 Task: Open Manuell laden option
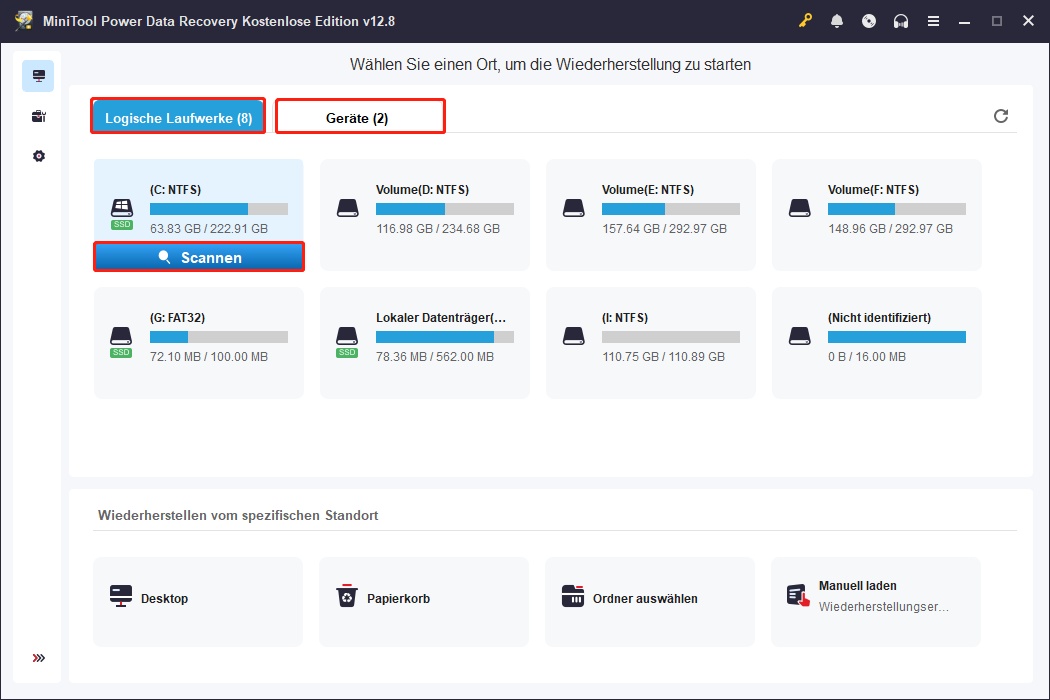tap(876, 602)
